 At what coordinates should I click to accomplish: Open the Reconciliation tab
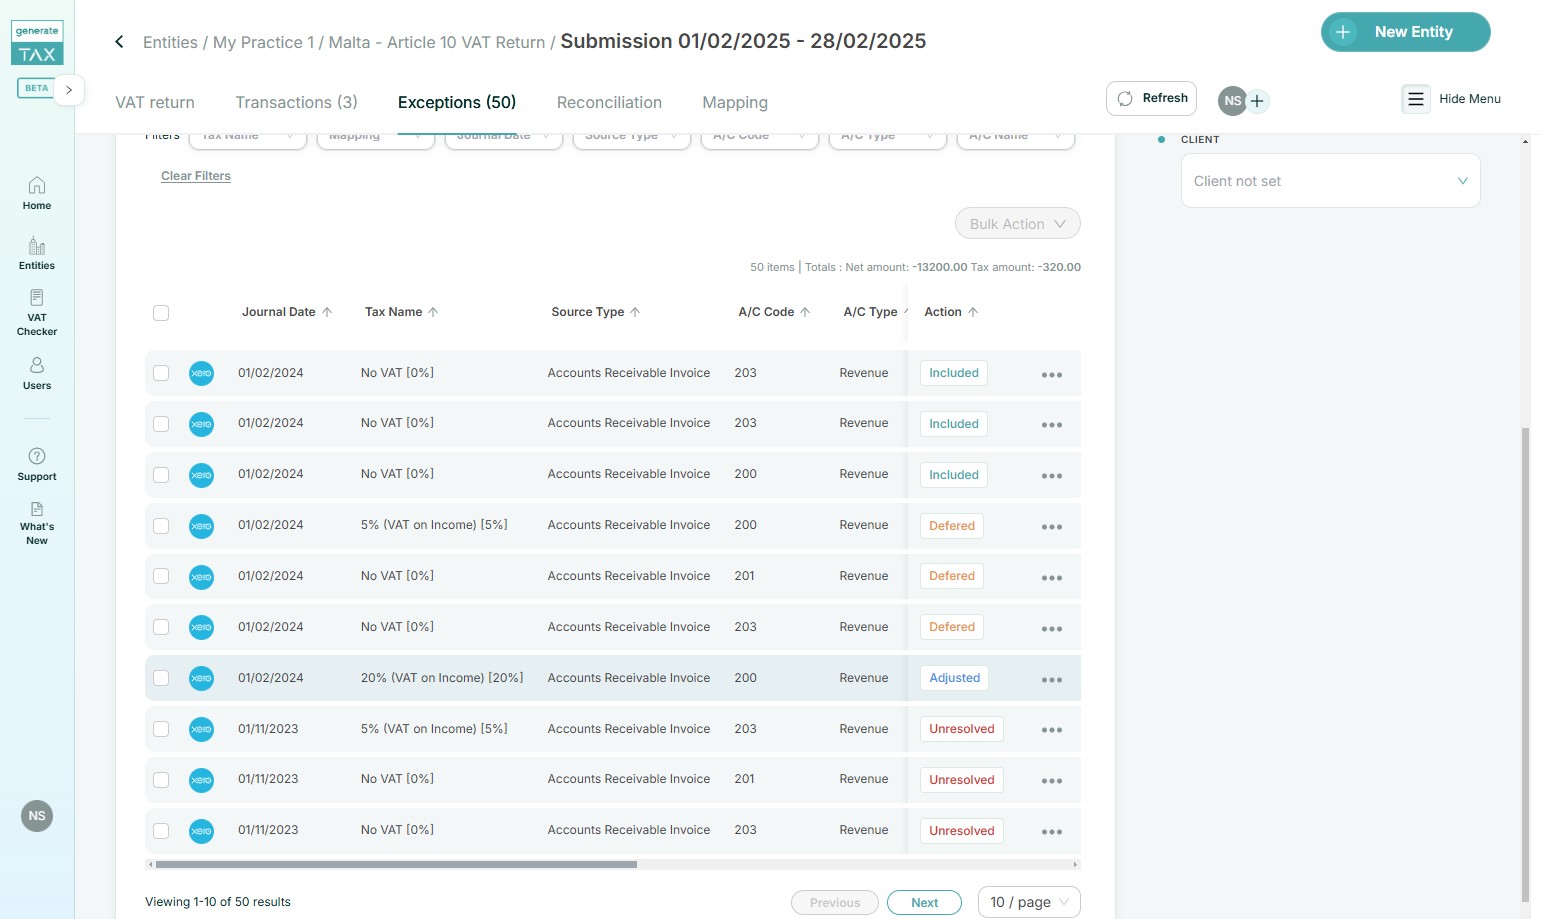(x=609, y=102)
